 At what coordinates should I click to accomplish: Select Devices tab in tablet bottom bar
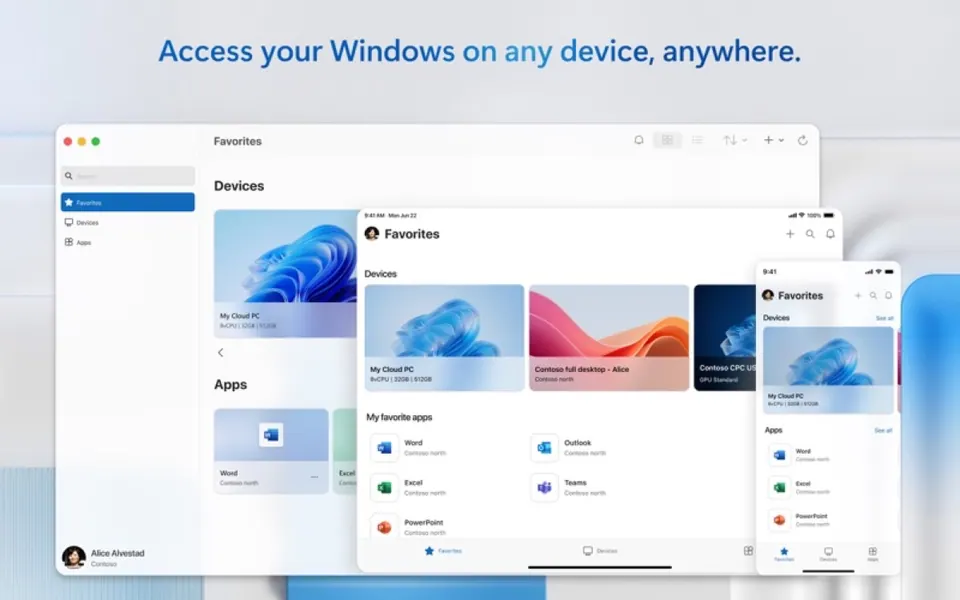600,551
